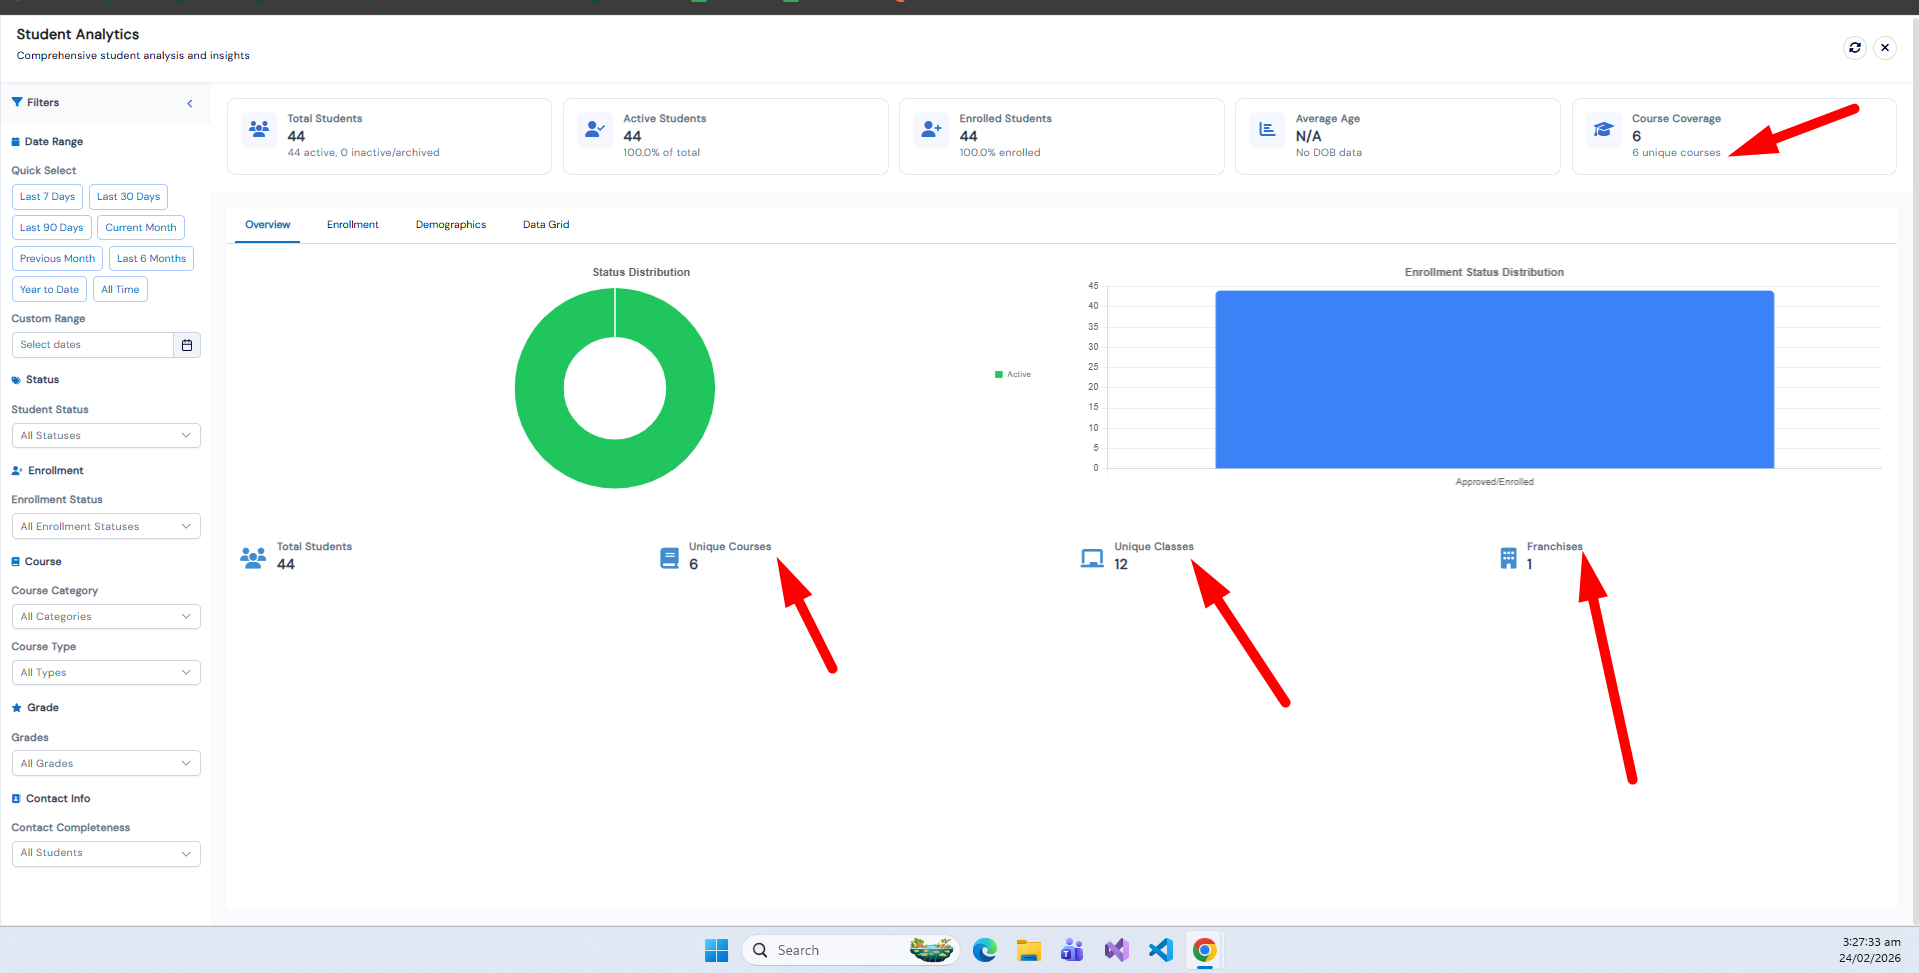Switch to the Enrollment tab

click(353, 225)
